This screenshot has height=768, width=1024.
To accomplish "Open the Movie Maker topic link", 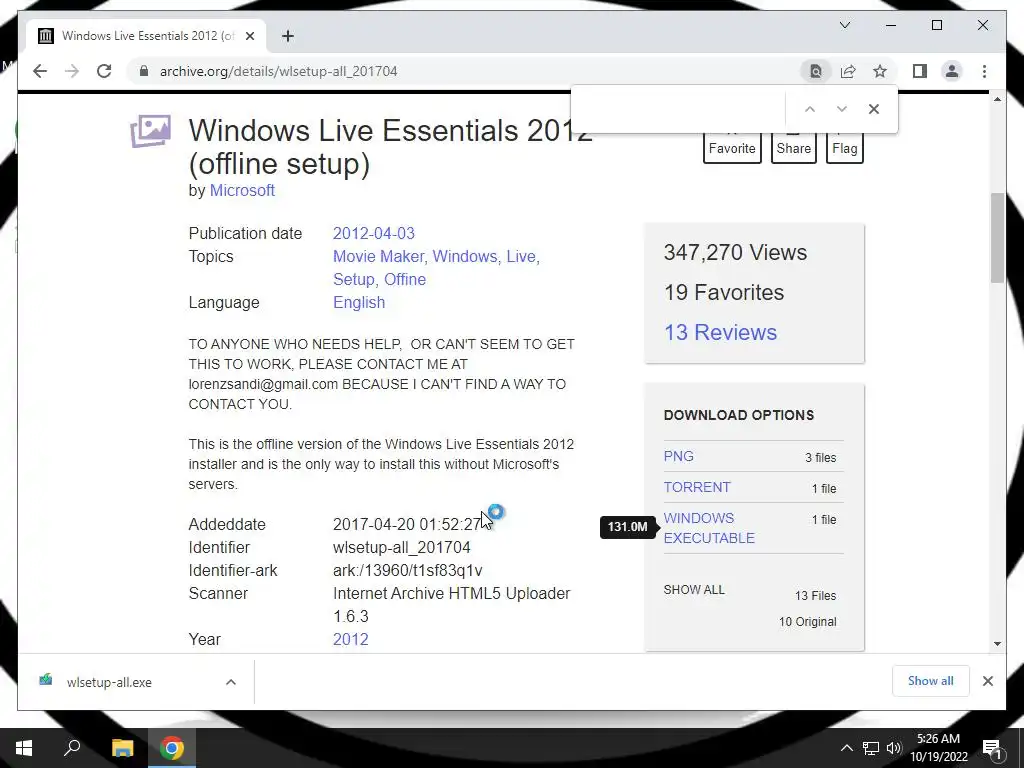I will coord(380,256).
